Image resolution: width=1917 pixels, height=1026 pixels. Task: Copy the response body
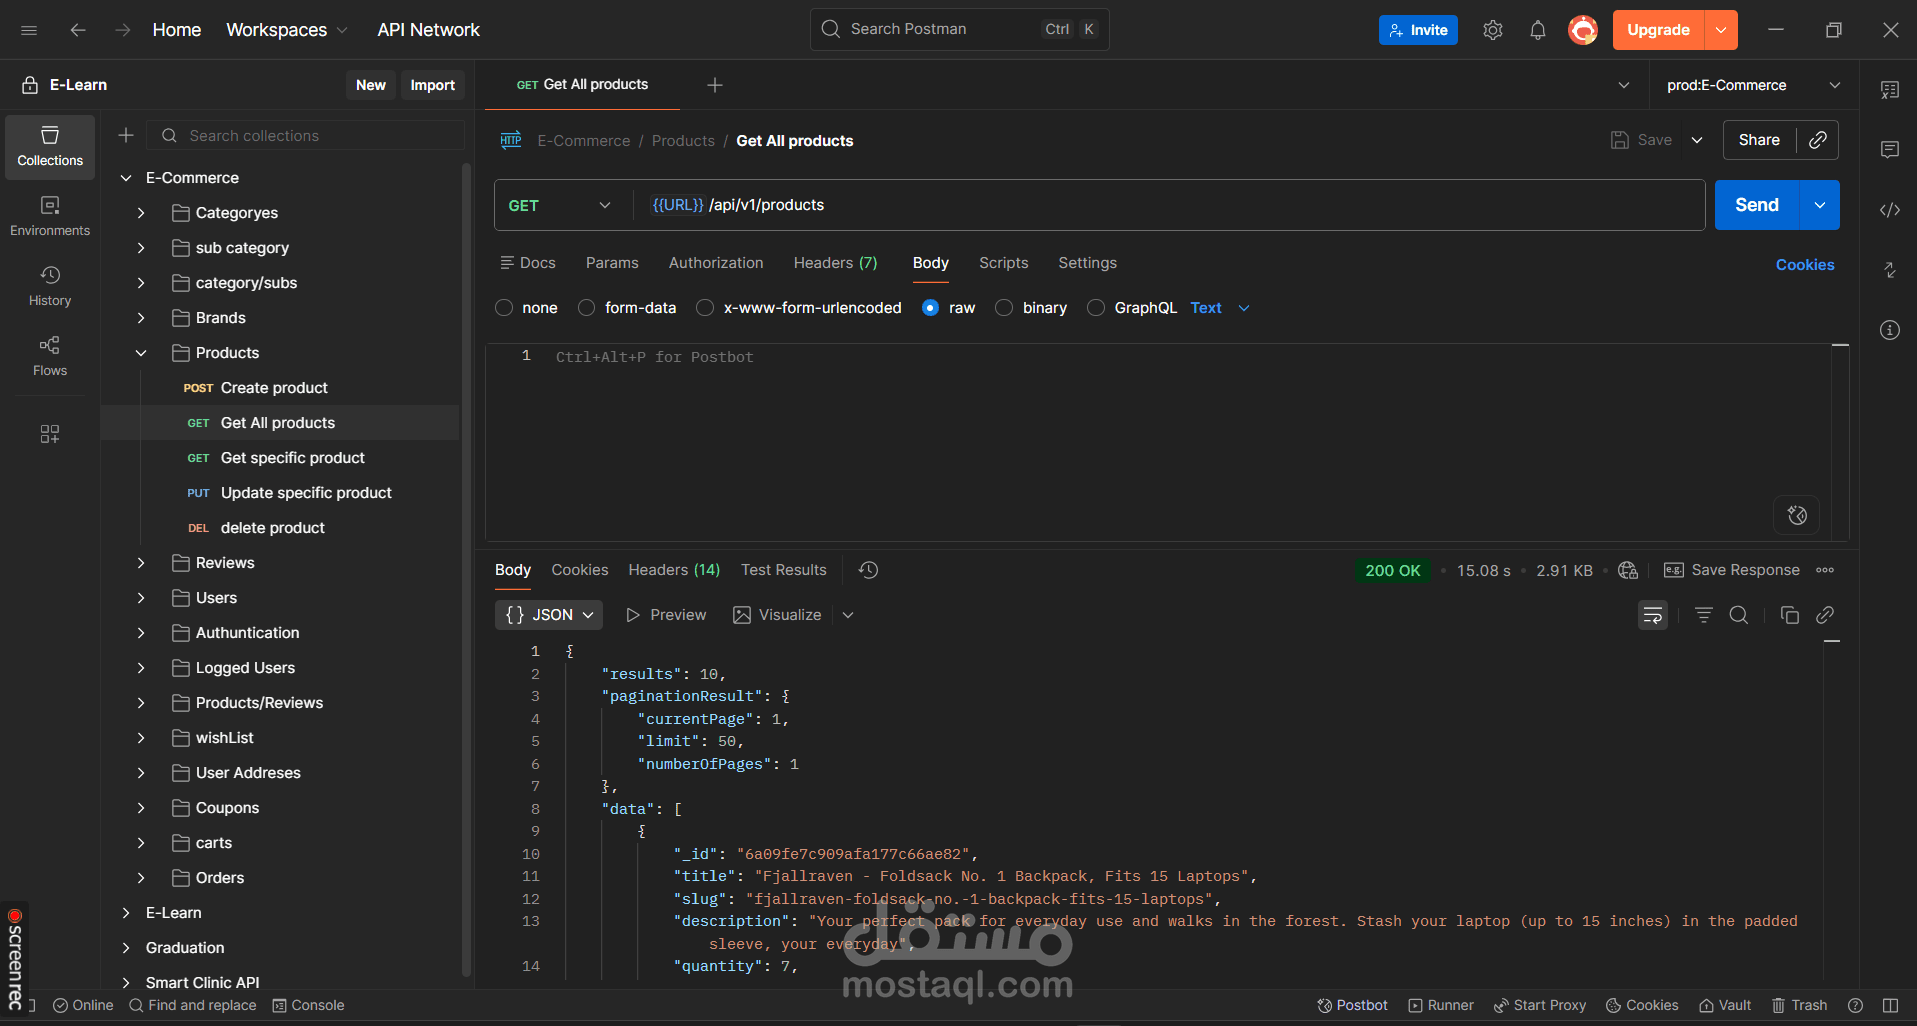(x=1790, y=615)
